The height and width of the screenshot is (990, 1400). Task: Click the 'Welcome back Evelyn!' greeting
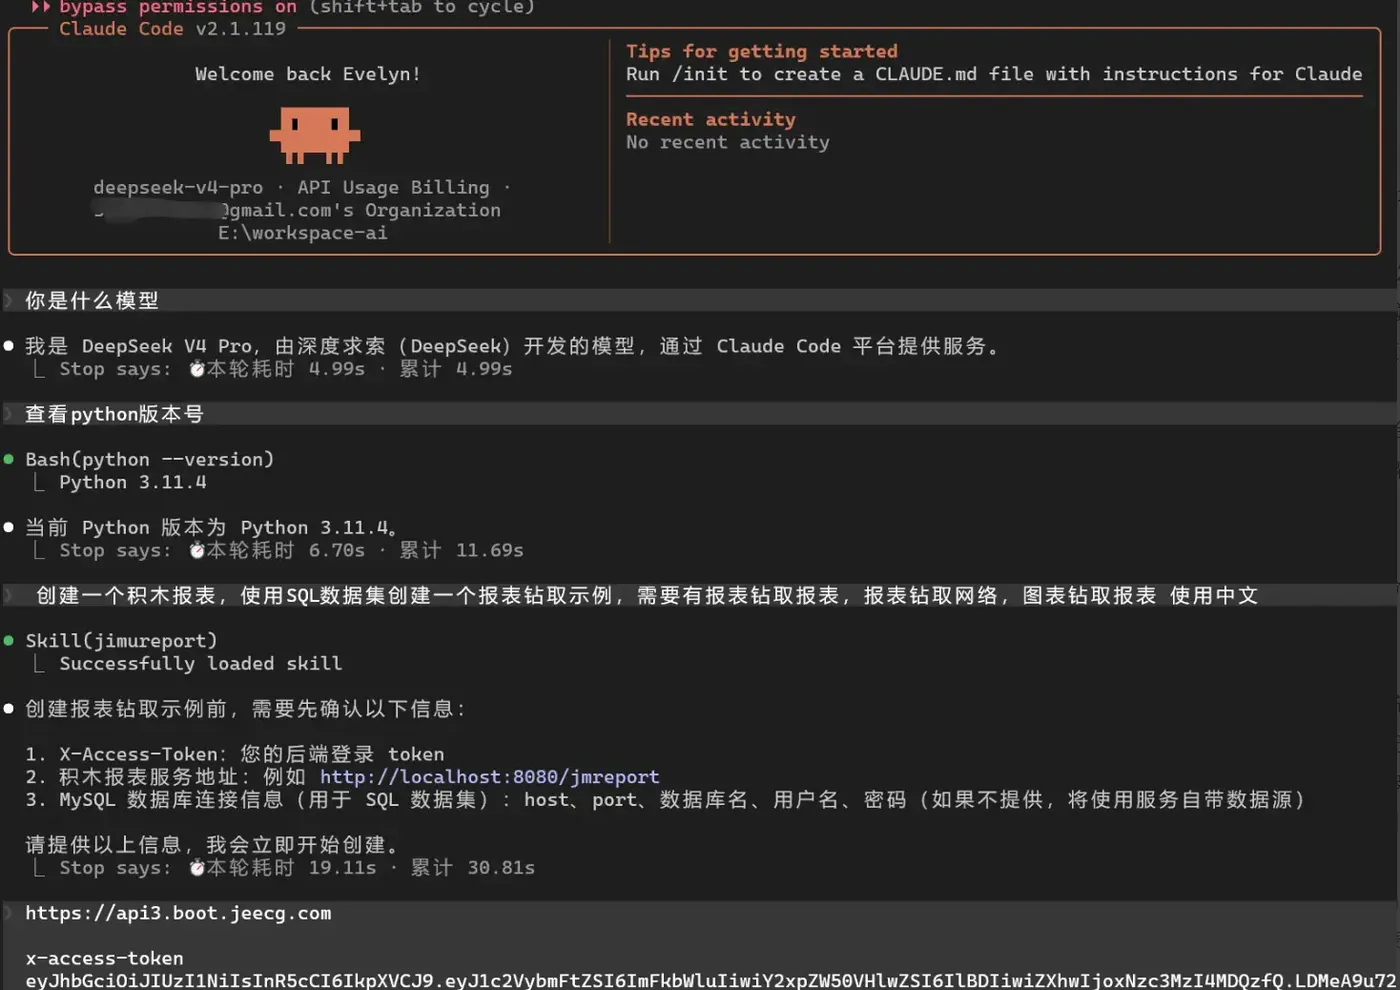308,74
